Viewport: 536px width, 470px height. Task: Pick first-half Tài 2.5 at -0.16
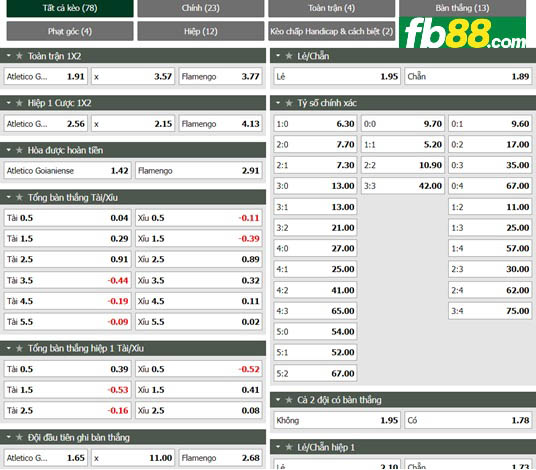(x=67, y=410)
